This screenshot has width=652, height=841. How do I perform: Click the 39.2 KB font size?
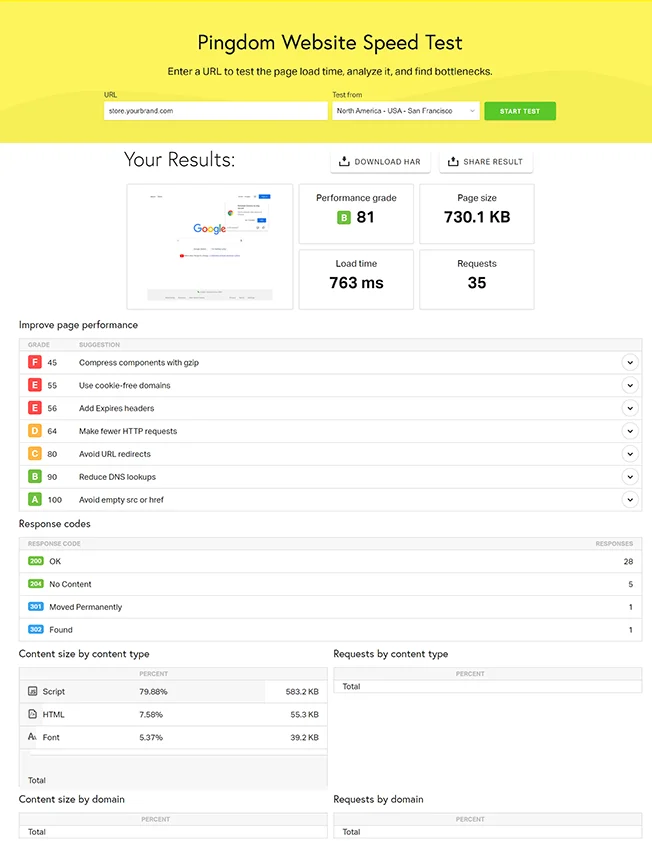[304, 737]
